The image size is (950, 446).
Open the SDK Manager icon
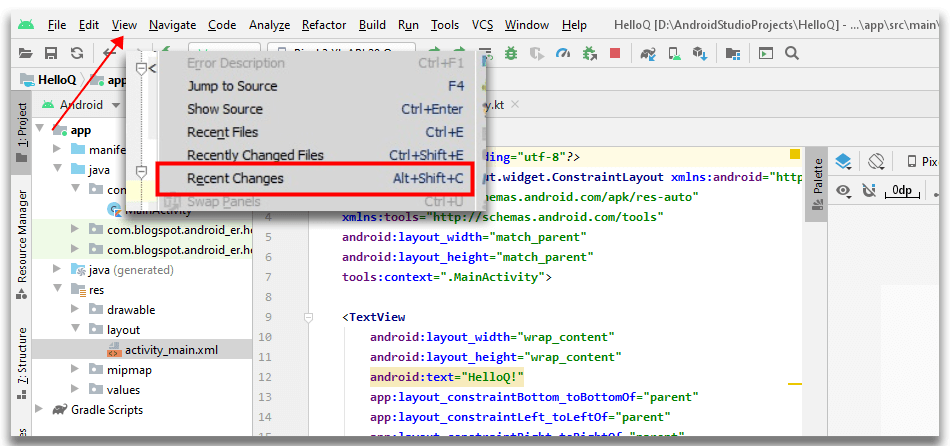tap(700, 53)
